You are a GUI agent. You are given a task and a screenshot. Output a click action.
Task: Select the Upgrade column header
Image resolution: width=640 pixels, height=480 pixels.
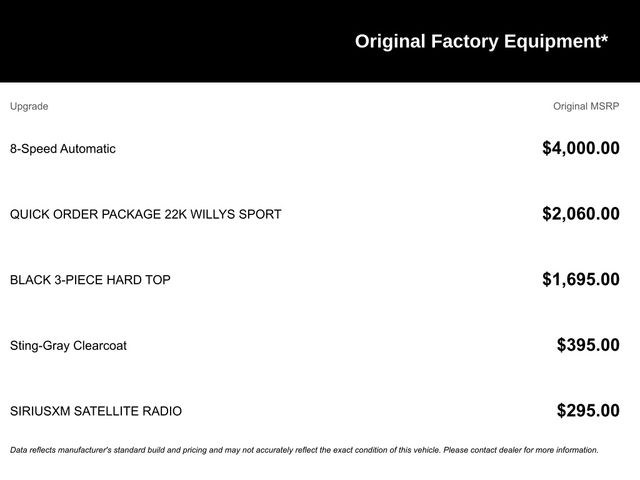click(x=29, y=106)
